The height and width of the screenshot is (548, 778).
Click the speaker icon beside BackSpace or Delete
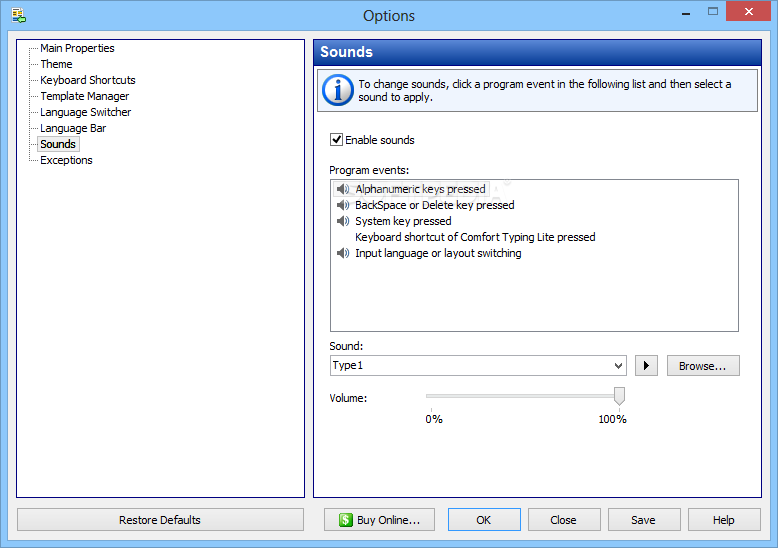tap(343, 205)
